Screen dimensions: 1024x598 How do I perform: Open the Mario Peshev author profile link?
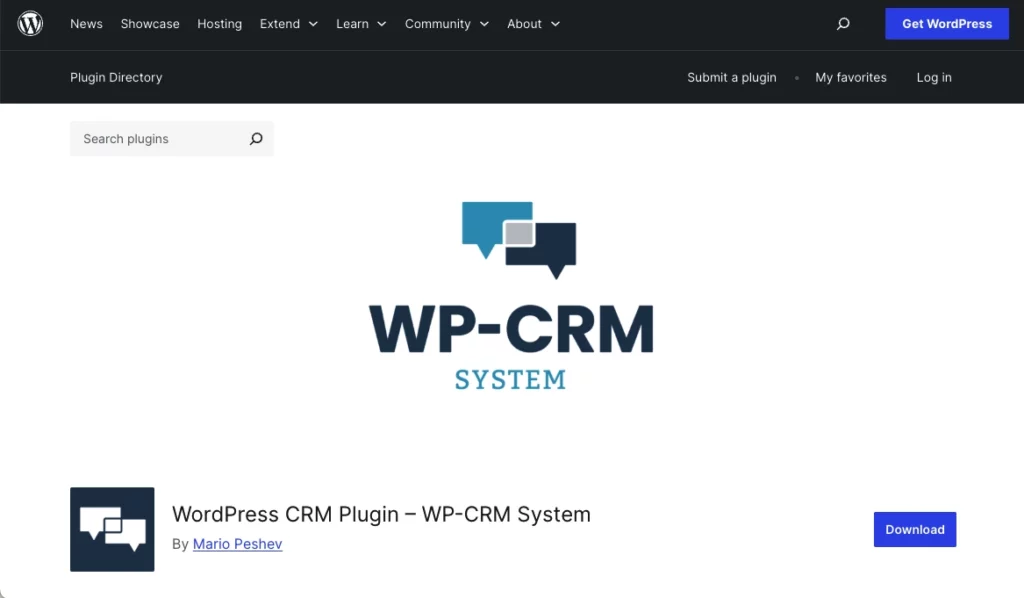237,544
